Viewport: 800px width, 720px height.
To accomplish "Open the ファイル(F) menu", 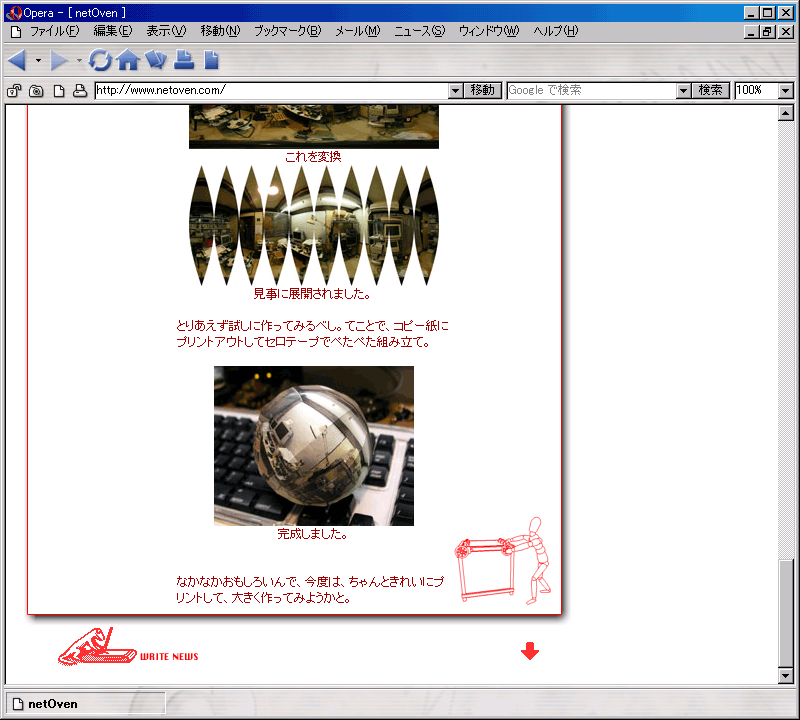I will click(55, 31).
